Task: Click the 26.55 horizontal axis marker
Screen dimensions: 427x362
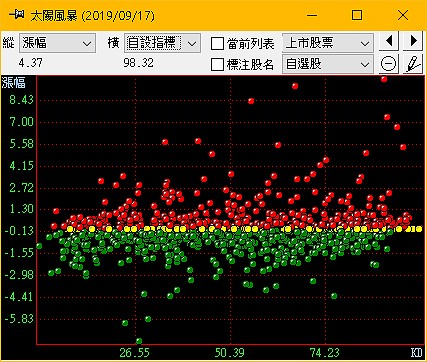Action: 135,353
